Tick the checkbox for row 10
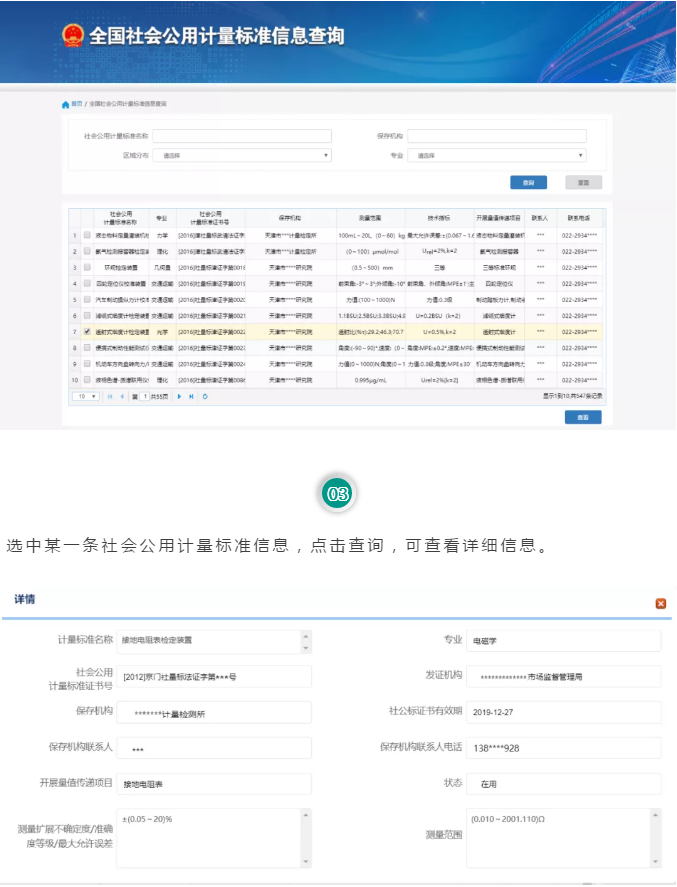Viewport: 677px width, 887px height. pos(88,380)
